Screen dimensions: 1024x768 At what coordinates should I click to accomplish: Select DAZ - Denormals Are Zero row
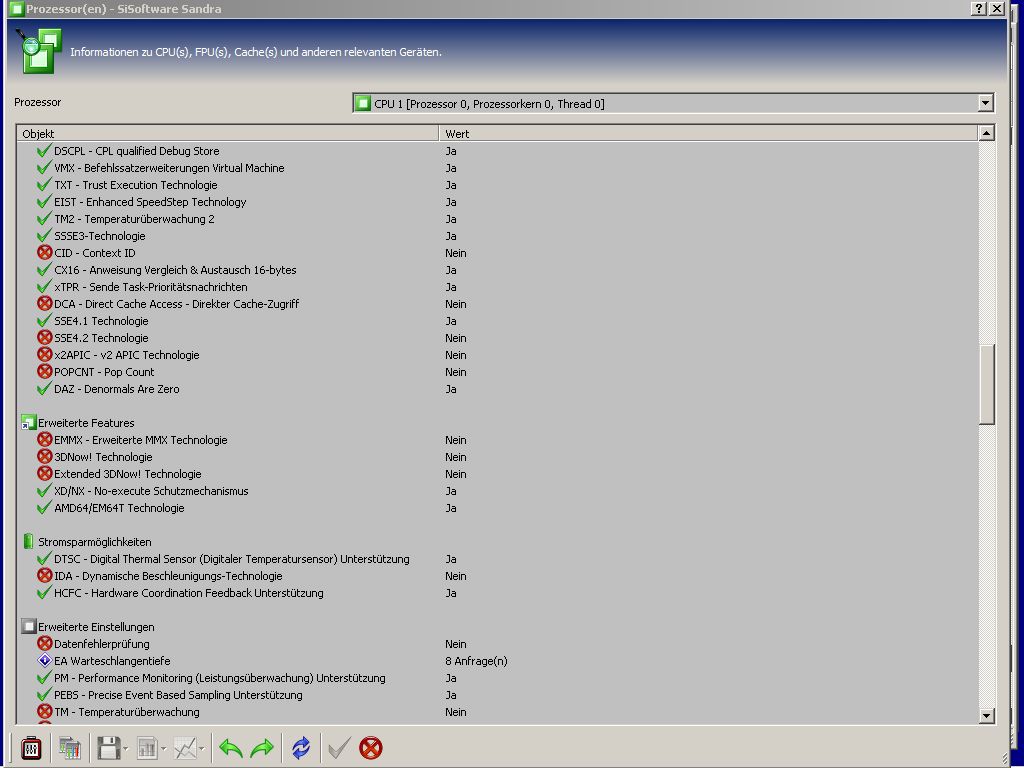click(116, 389)
